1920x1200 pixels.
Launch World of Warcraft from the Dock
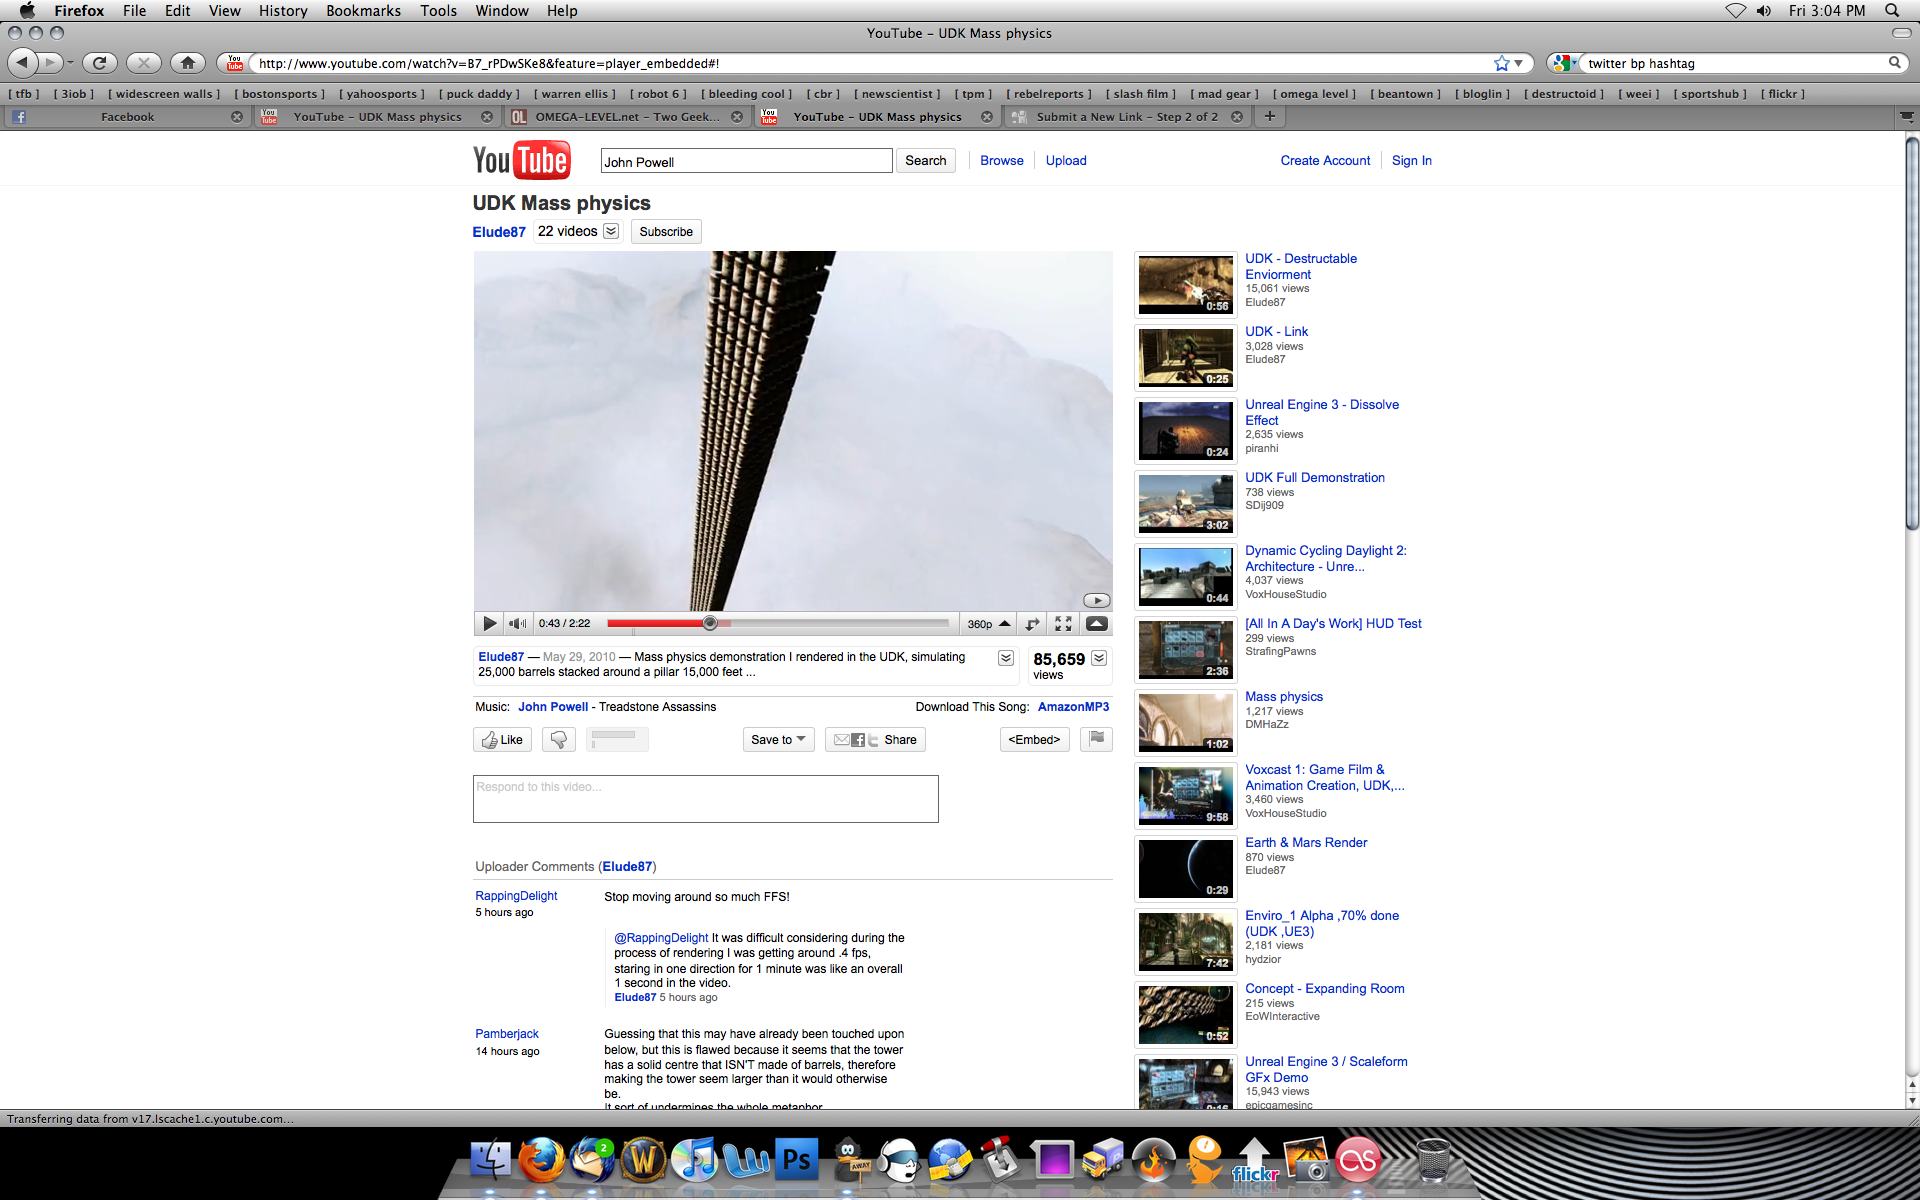click(x=644, y=1161)
